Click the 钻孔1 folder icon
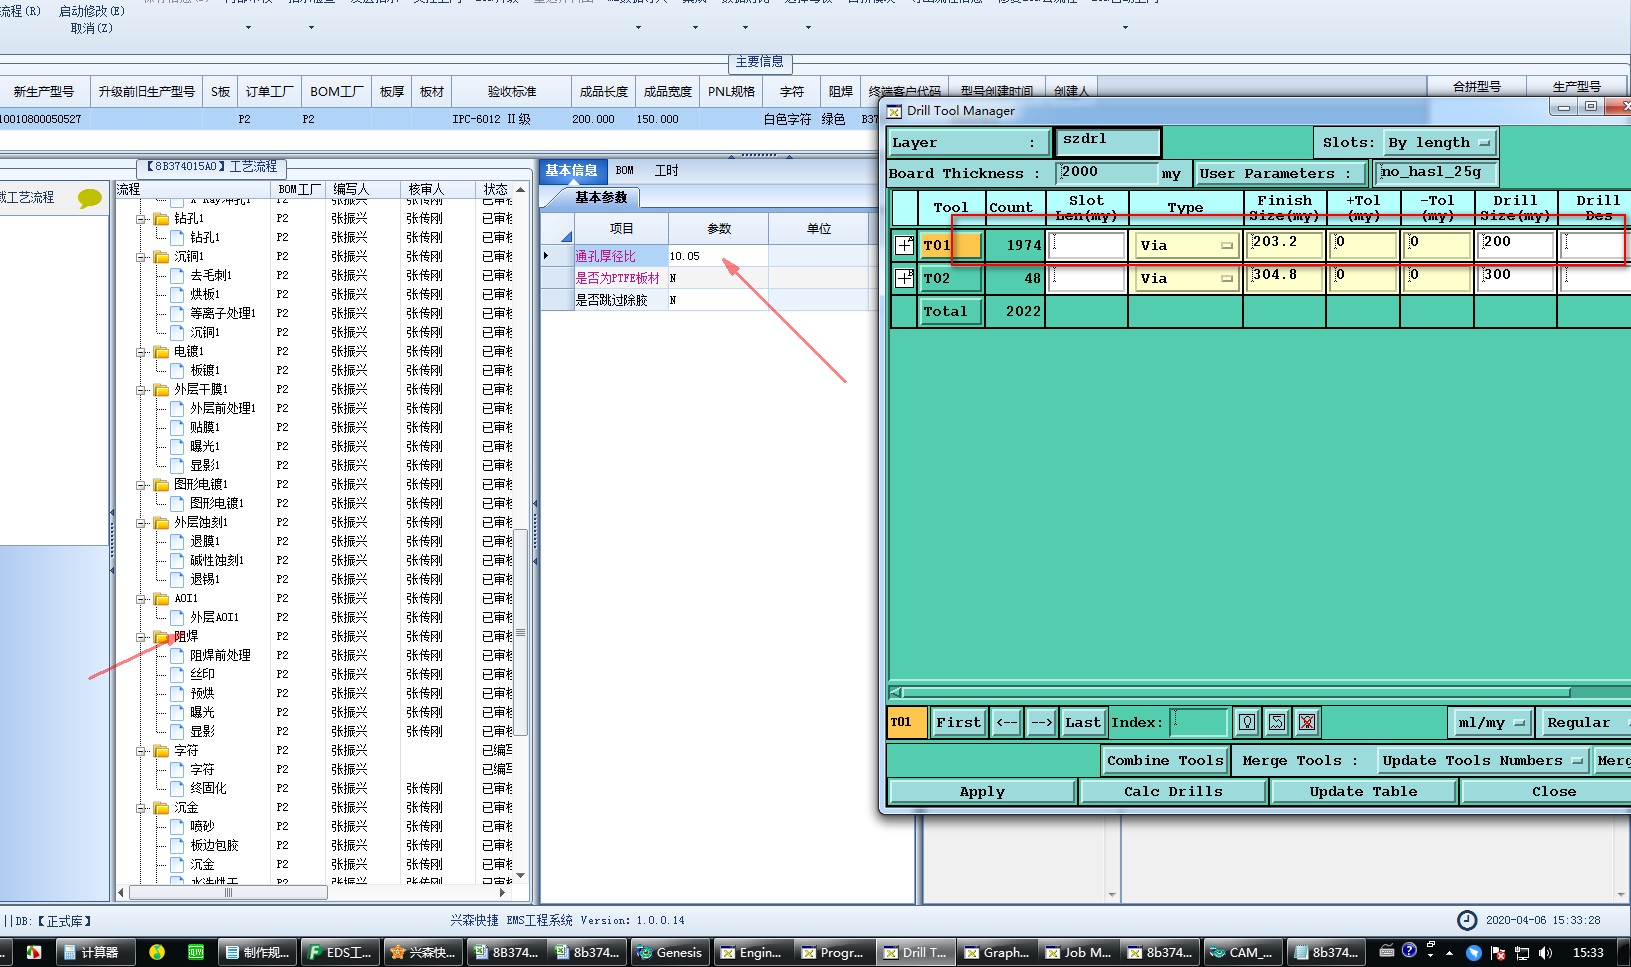 (x=161, y=218)
